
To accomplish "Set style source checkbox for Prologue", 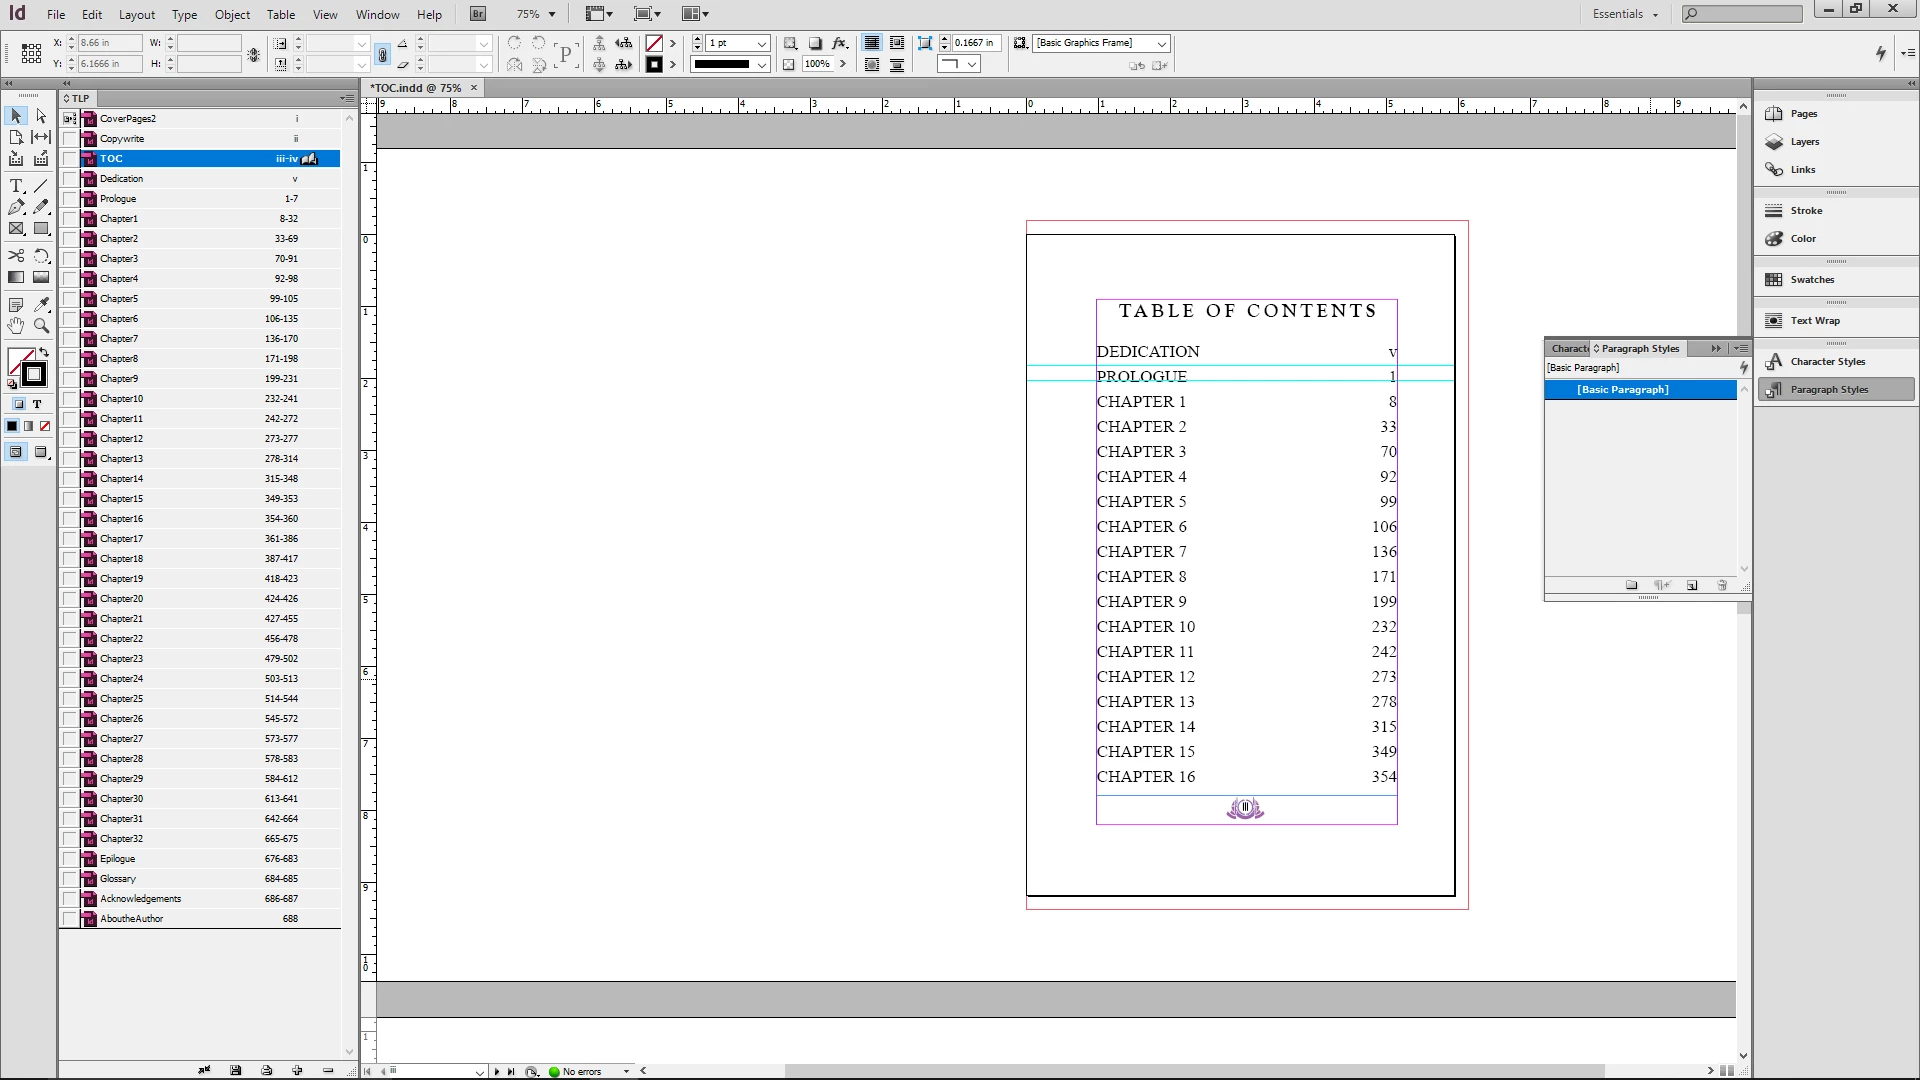I will pyautogui.click(x=69, y=198).
